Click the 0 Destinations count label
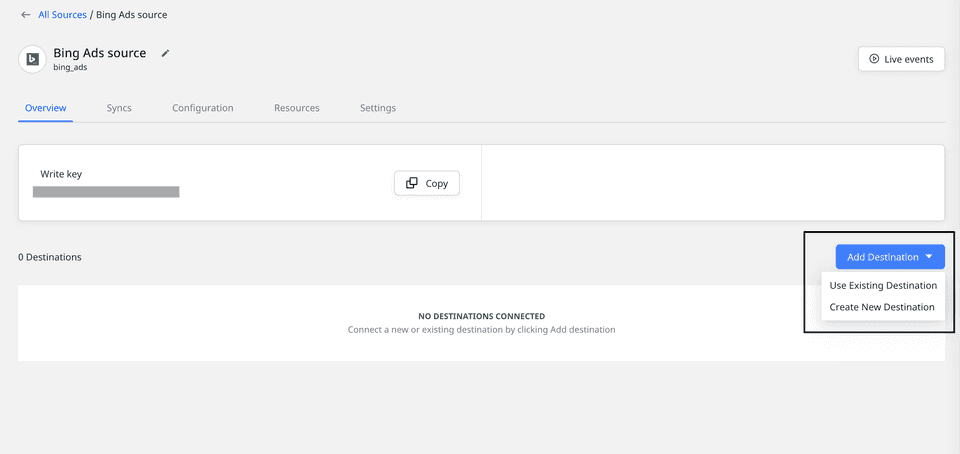This screenshot has height=454, width=960. (x=50, y=257)
